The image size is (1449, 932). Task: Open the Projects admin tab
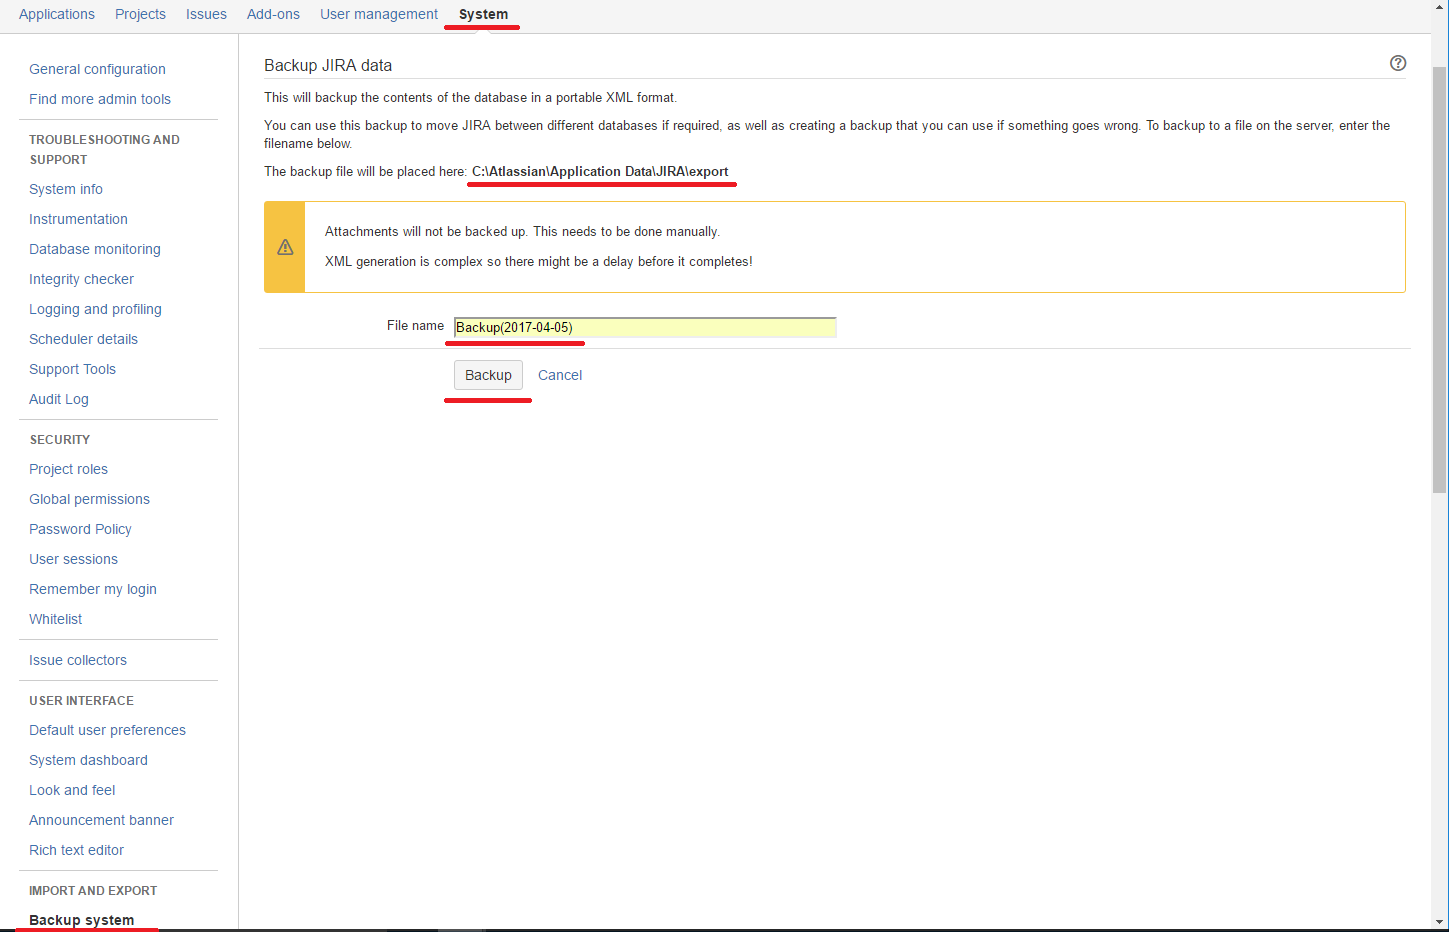click(x=140, y=14)
